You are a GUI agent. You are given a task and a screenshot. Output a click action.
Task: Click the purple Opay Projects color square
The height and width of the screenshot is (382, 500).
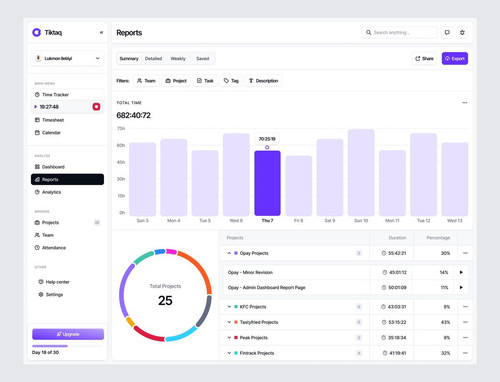[236, 253]
